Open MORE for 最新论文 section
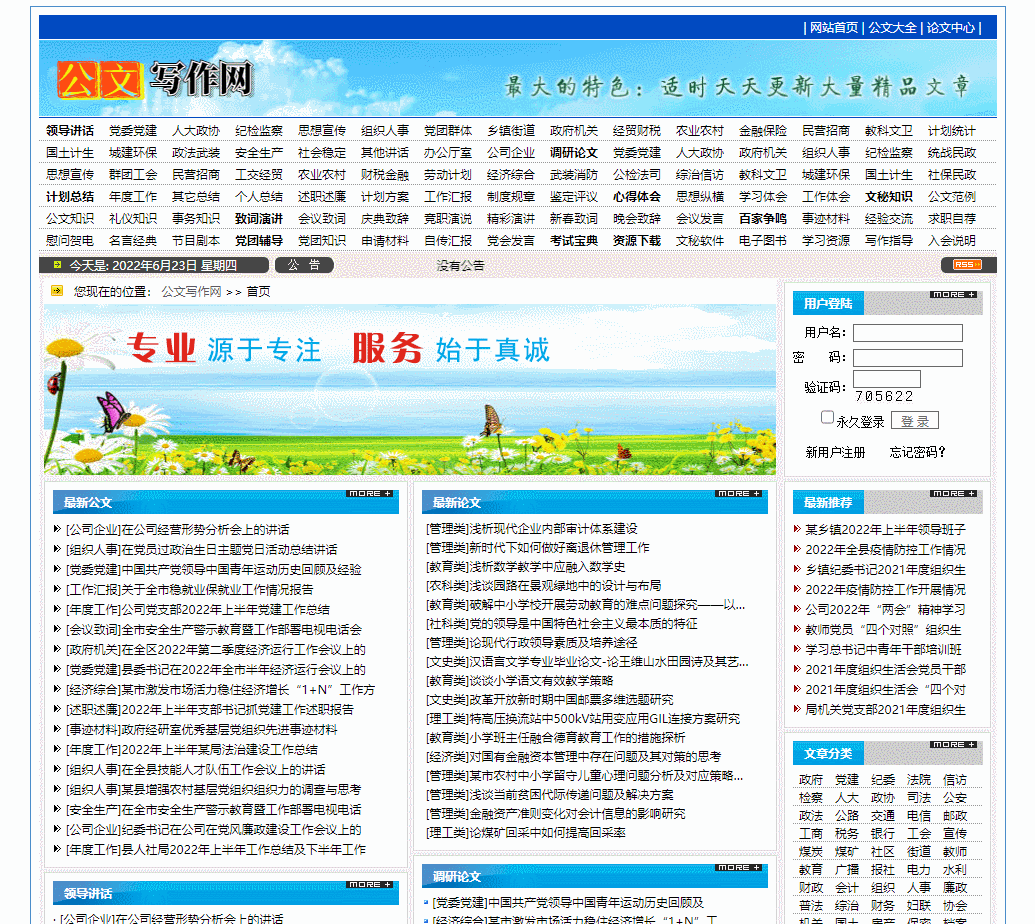Screen dimensions: 1035x924 [739, 494]
